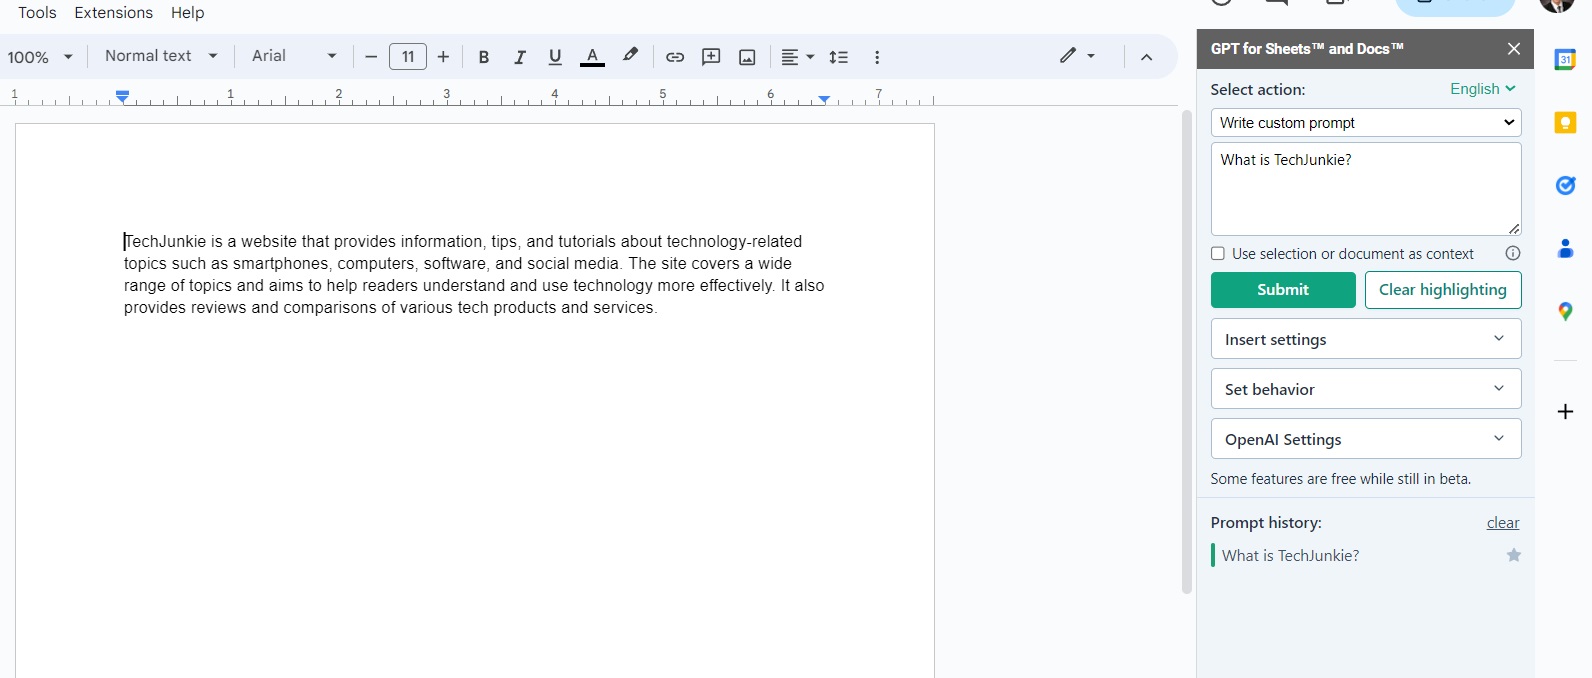Click the Clear highlighting button
The height and width of the screenshot is (678, 1592).
(1443, 290)
